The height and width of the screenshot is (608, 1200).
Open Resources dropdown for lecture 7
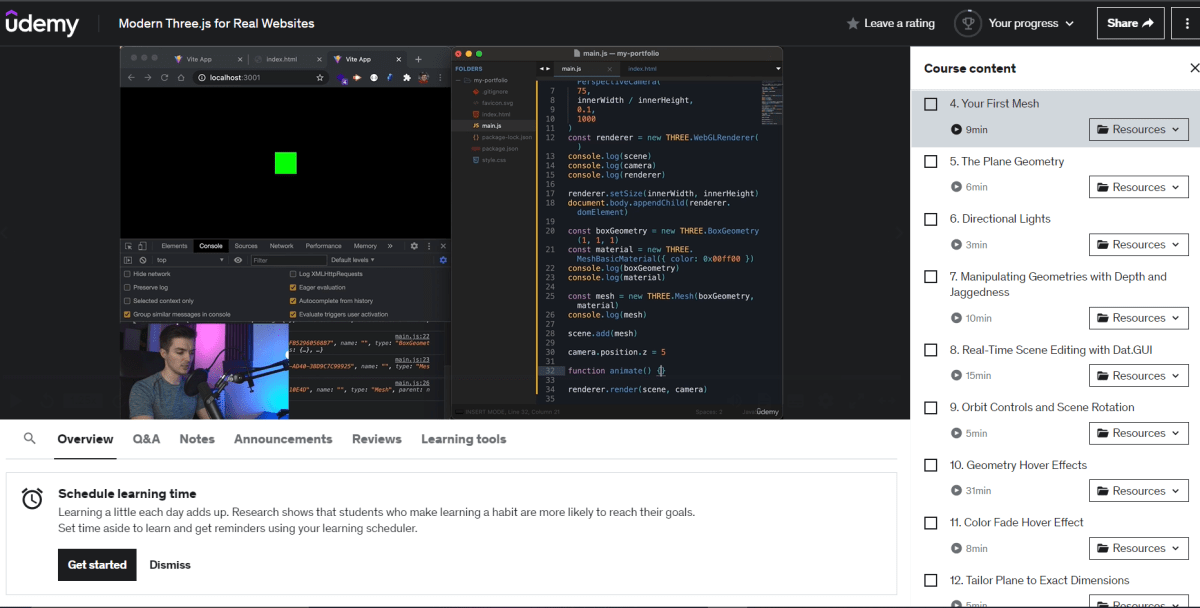tap(1138, 318)
